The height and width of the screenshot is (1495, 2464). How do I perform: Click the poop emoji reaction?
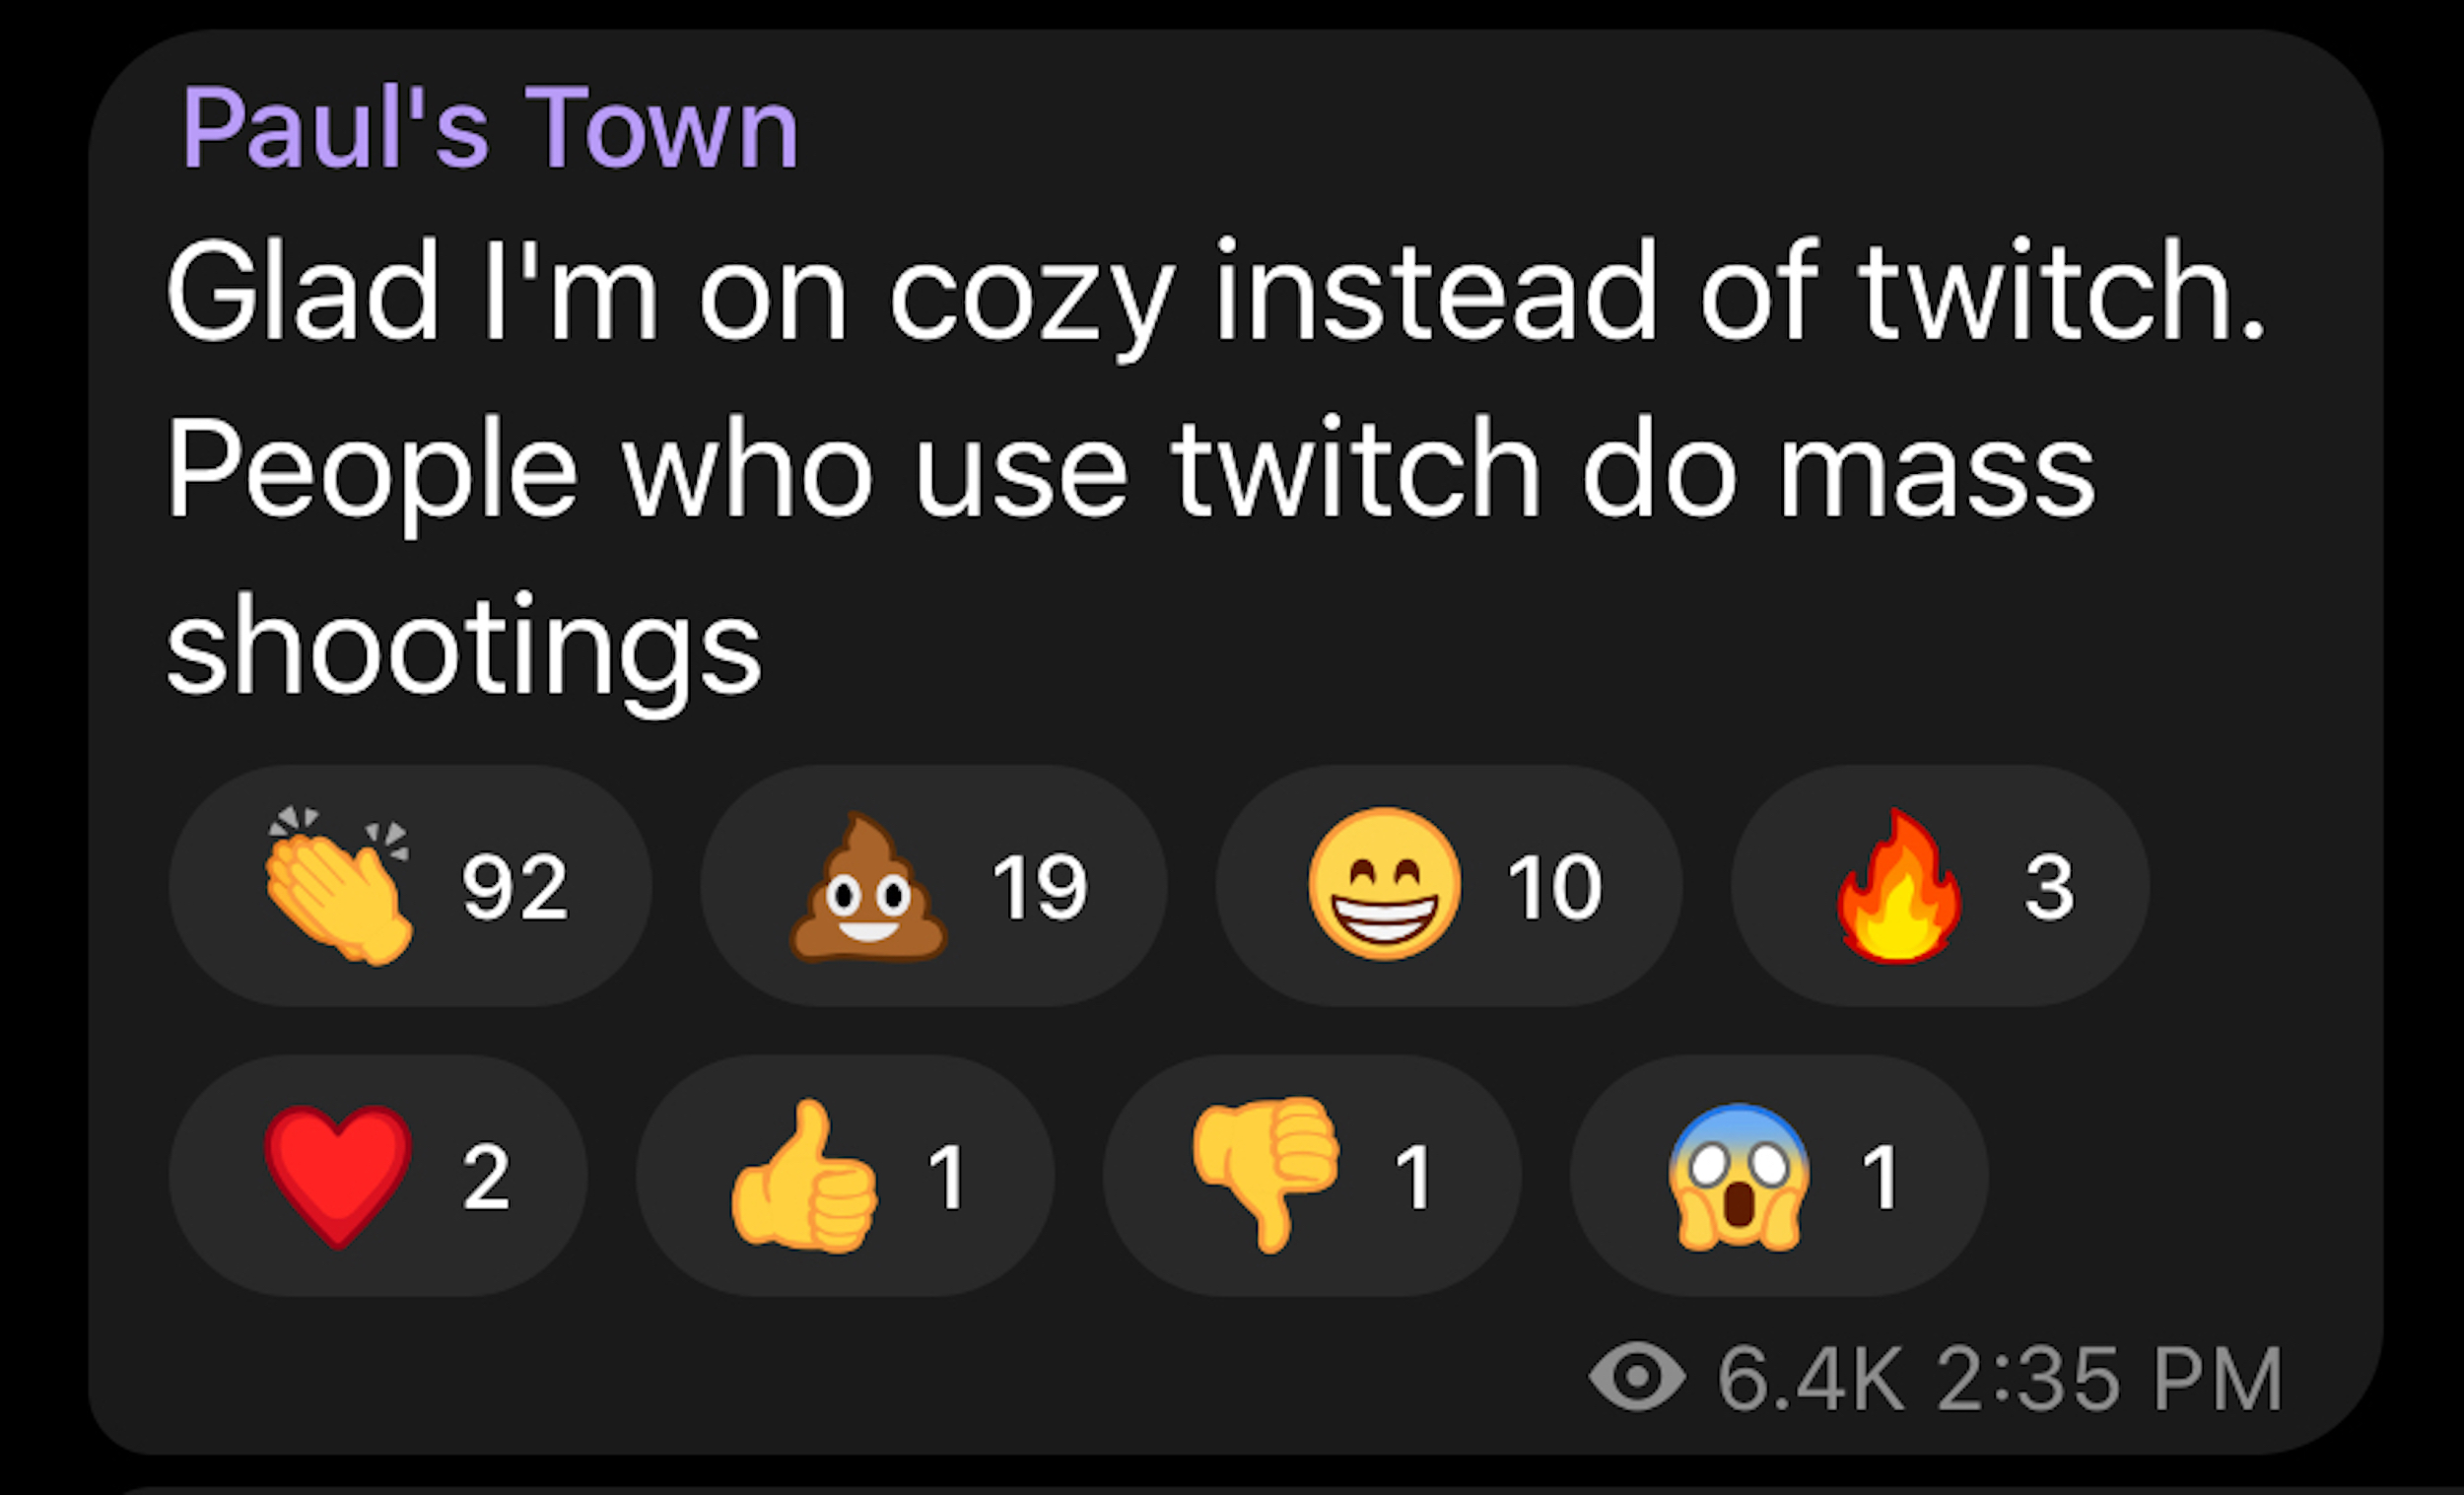(867, 888)
